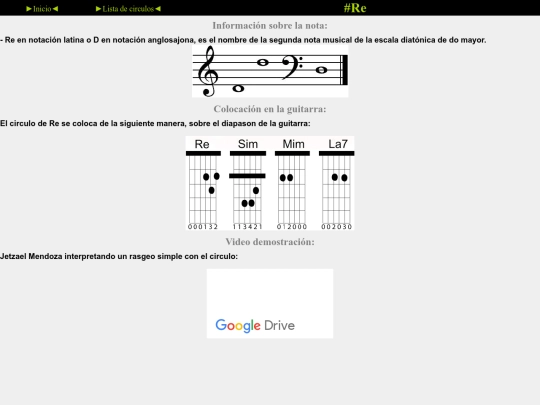Click the final double barline of the staff
This screenshot has width=540, height=405.
344,70
